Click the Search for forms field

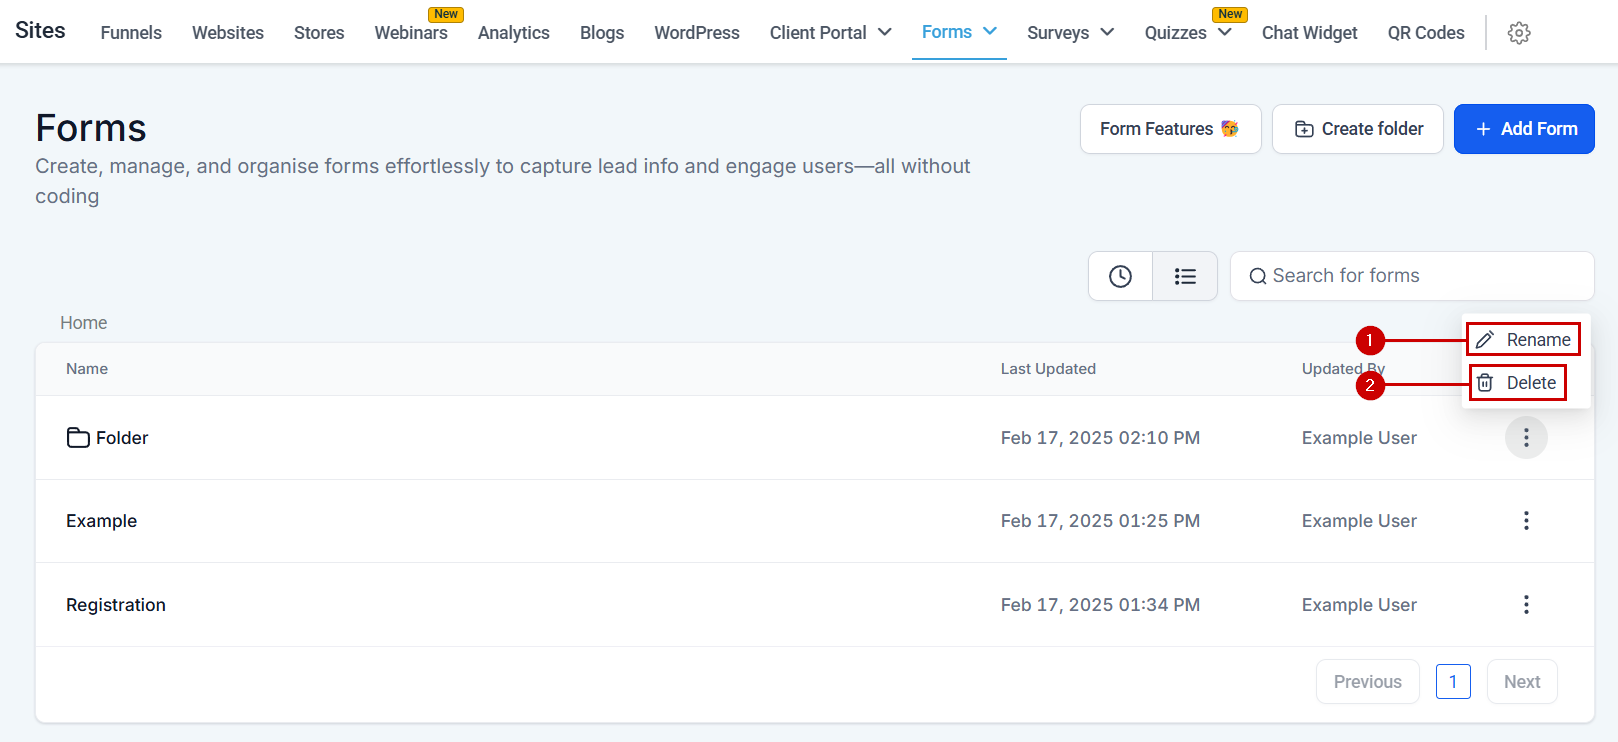[x=1410, y=276]
